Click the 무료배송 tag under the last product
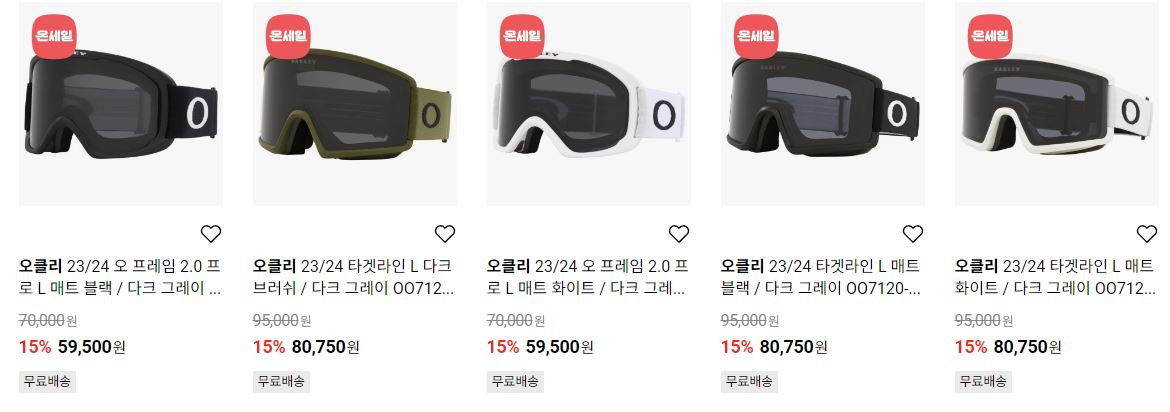 [x=983, y=381]
